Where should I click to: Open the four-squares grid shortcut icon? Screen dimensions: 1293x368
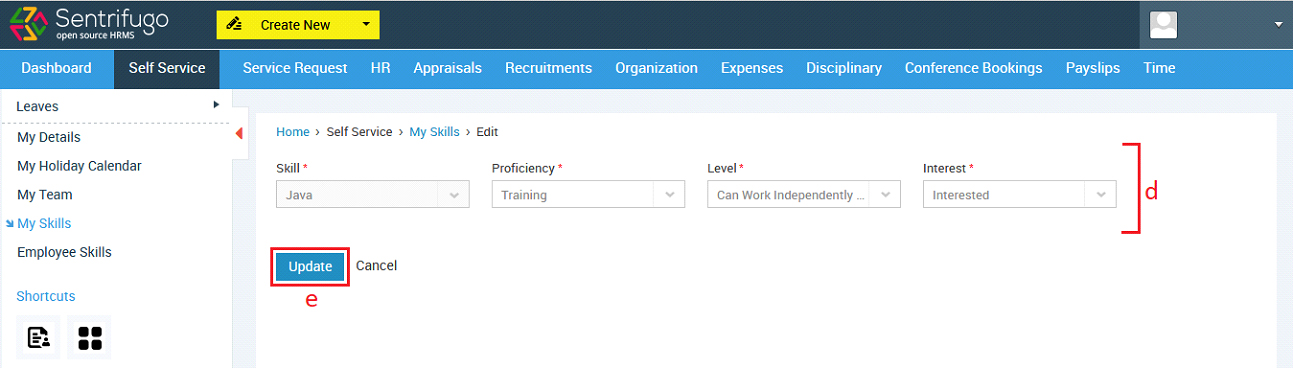[89, 337]
